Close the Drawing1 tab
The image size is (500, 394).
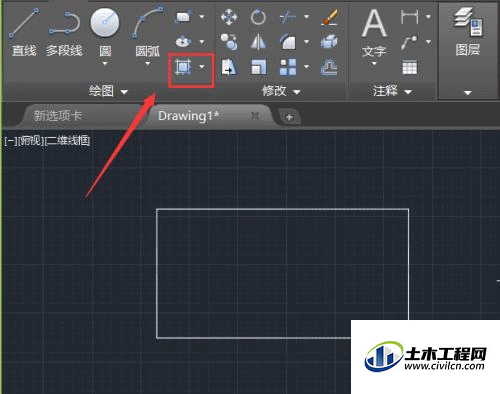pyautogui.click(x=255, y=116)
